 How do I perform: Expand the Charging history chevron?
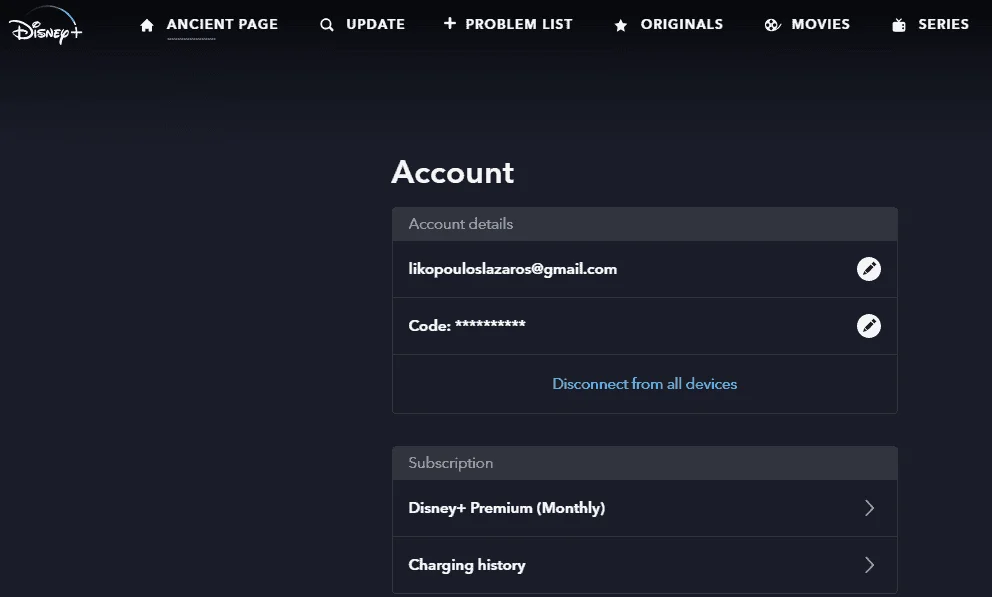pos(869,565)
